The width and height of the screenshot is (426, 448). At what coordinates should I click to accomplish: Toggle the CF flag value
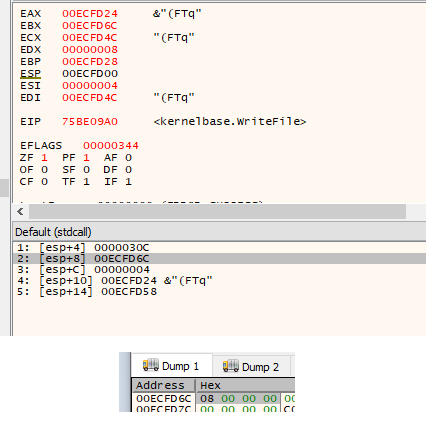coord(44,182)
